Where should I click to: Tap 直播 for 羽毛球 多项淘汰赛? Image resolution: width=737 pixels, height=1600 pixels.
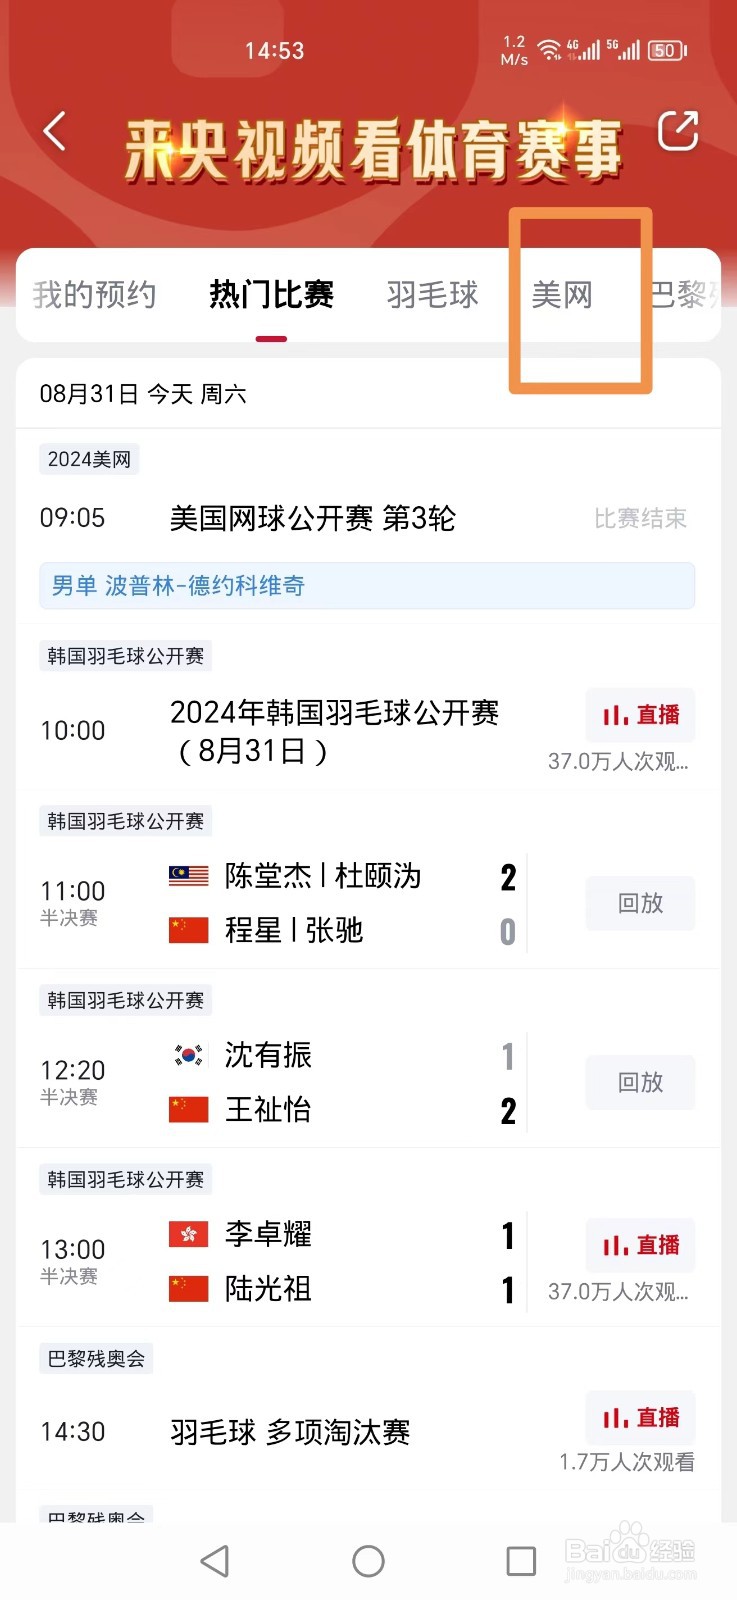tap(640, 1417)
